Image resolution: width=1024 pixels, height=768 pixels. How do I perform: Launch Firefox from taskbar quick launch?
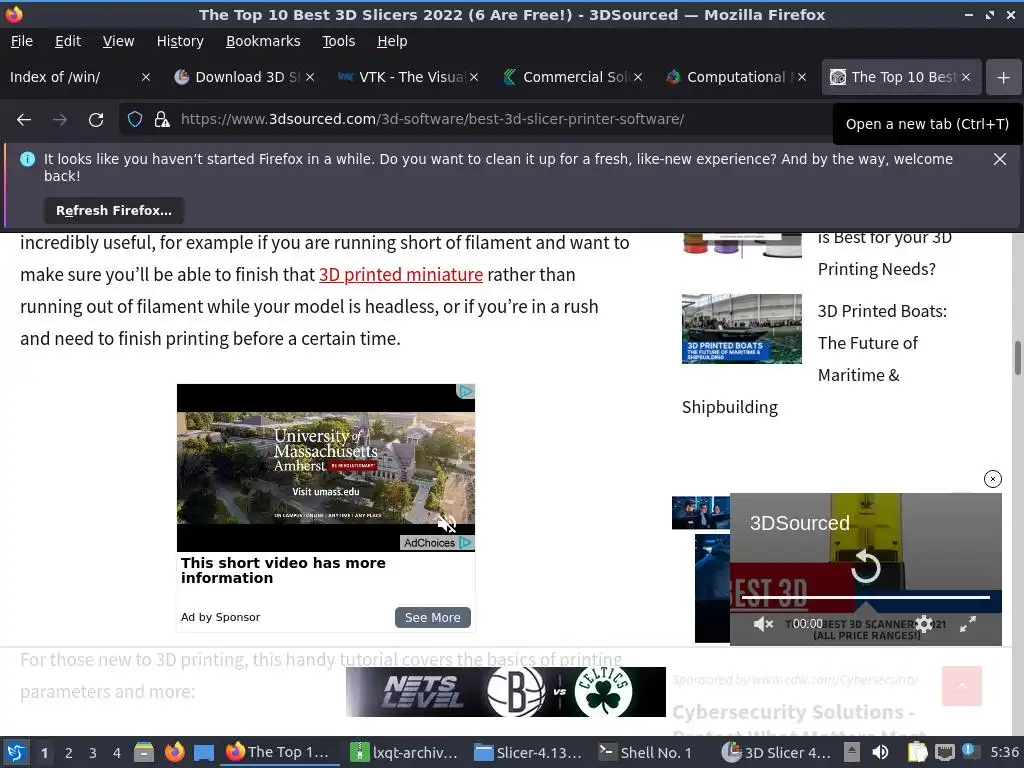pyautogui.click(x=174, y=752)
